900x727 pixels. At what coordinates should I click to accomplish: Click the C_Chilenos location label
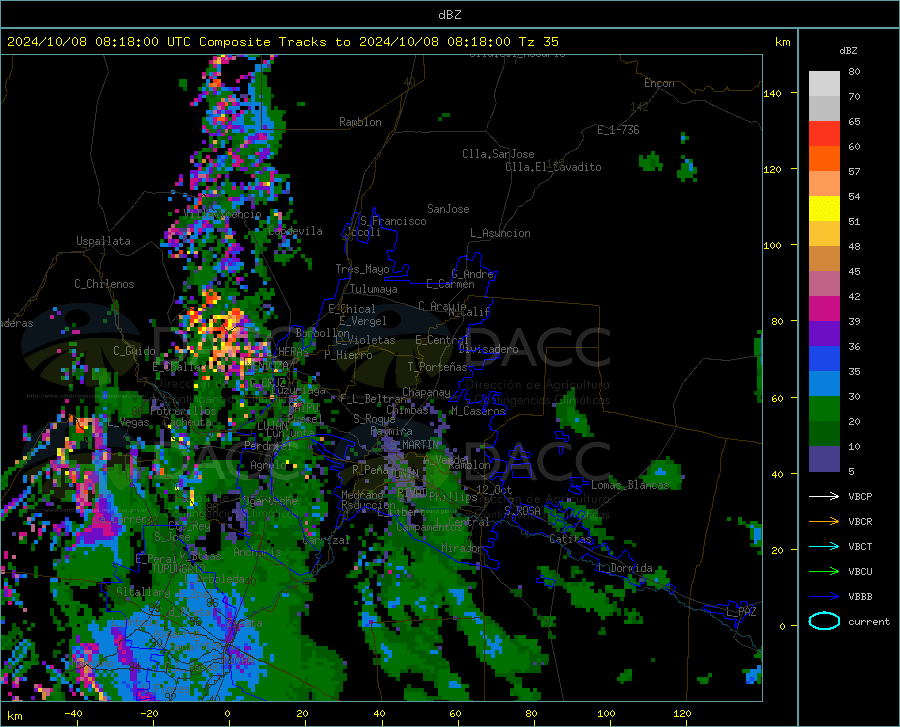click(104, 284)
